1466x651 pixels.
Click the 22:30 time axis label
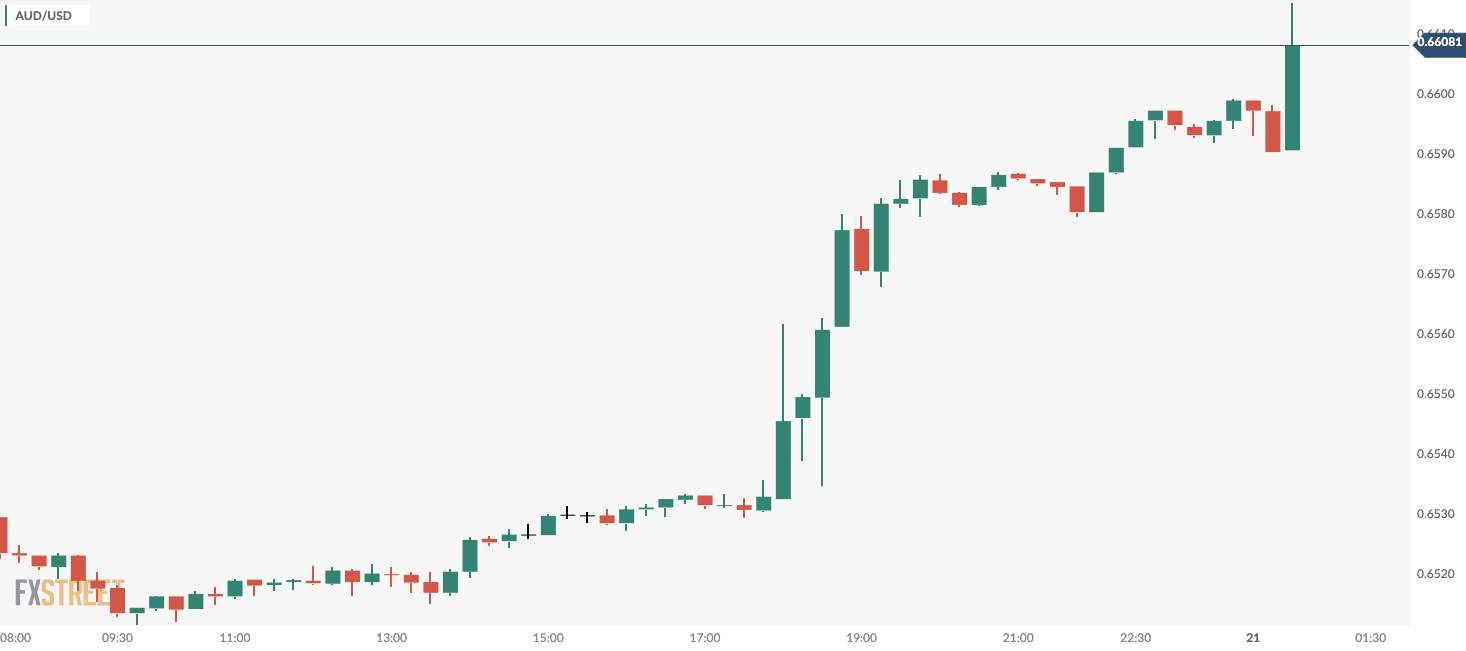1135,638
